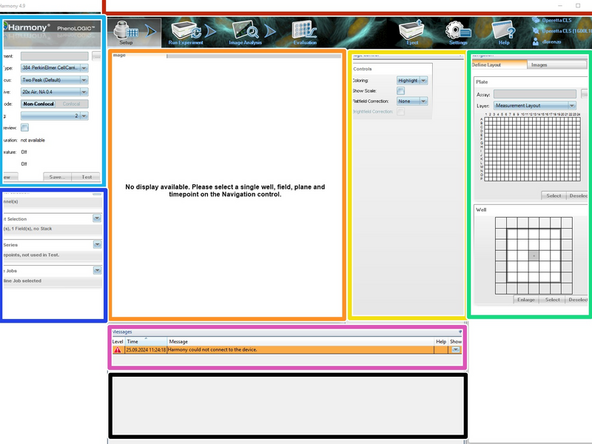Open the Settings gear icon
The width and height of the screenshot is (592, 444).
[458, 32]
